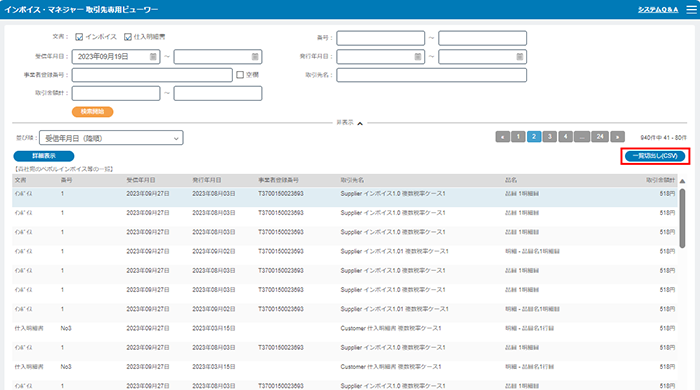
Task: Click the 取引先名 input field
Action: [431, 75]
